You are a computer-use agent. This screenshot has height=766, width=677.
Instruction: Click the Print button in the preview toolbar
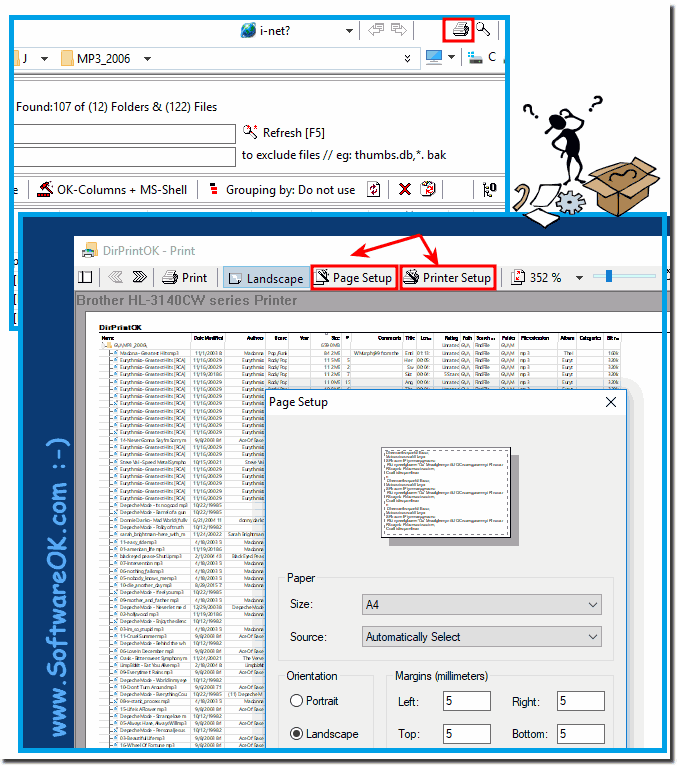[185, 277]
